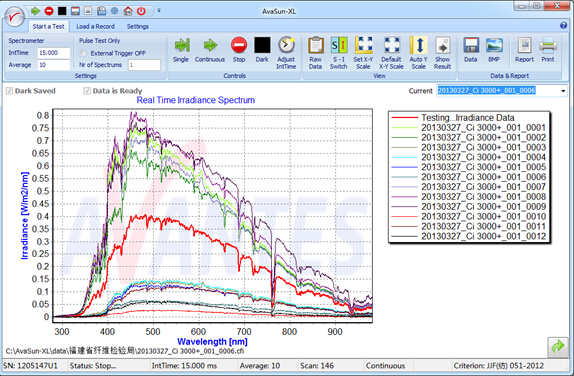Click the Adjust IntTime clock icon
Viewport: 574px width, 376px height.
coord(286,45)
